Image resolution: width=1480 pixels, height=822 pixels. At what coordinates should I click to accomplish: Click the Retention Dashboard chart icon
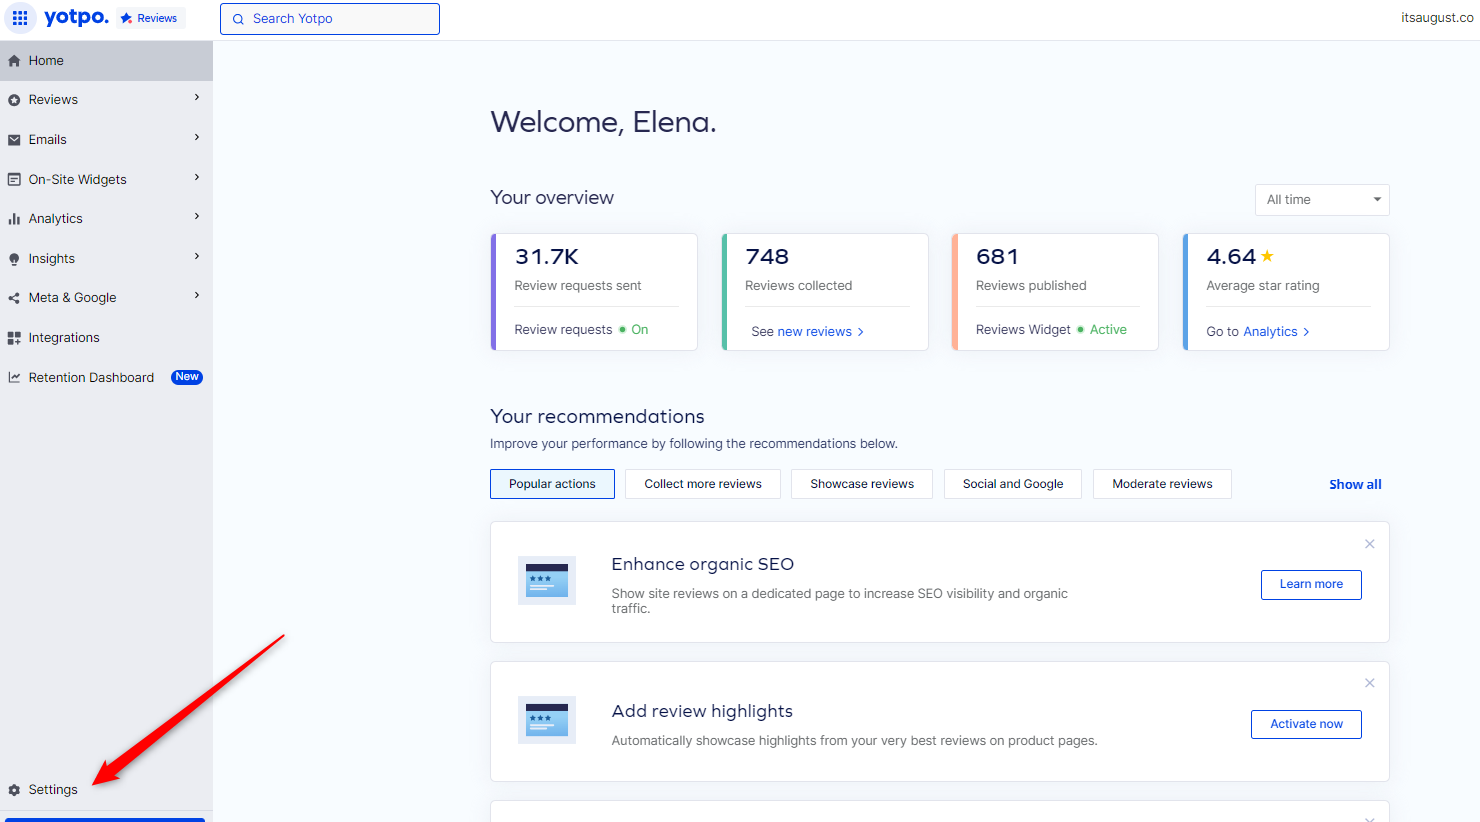pyautogui.click(x=14, y=378)
